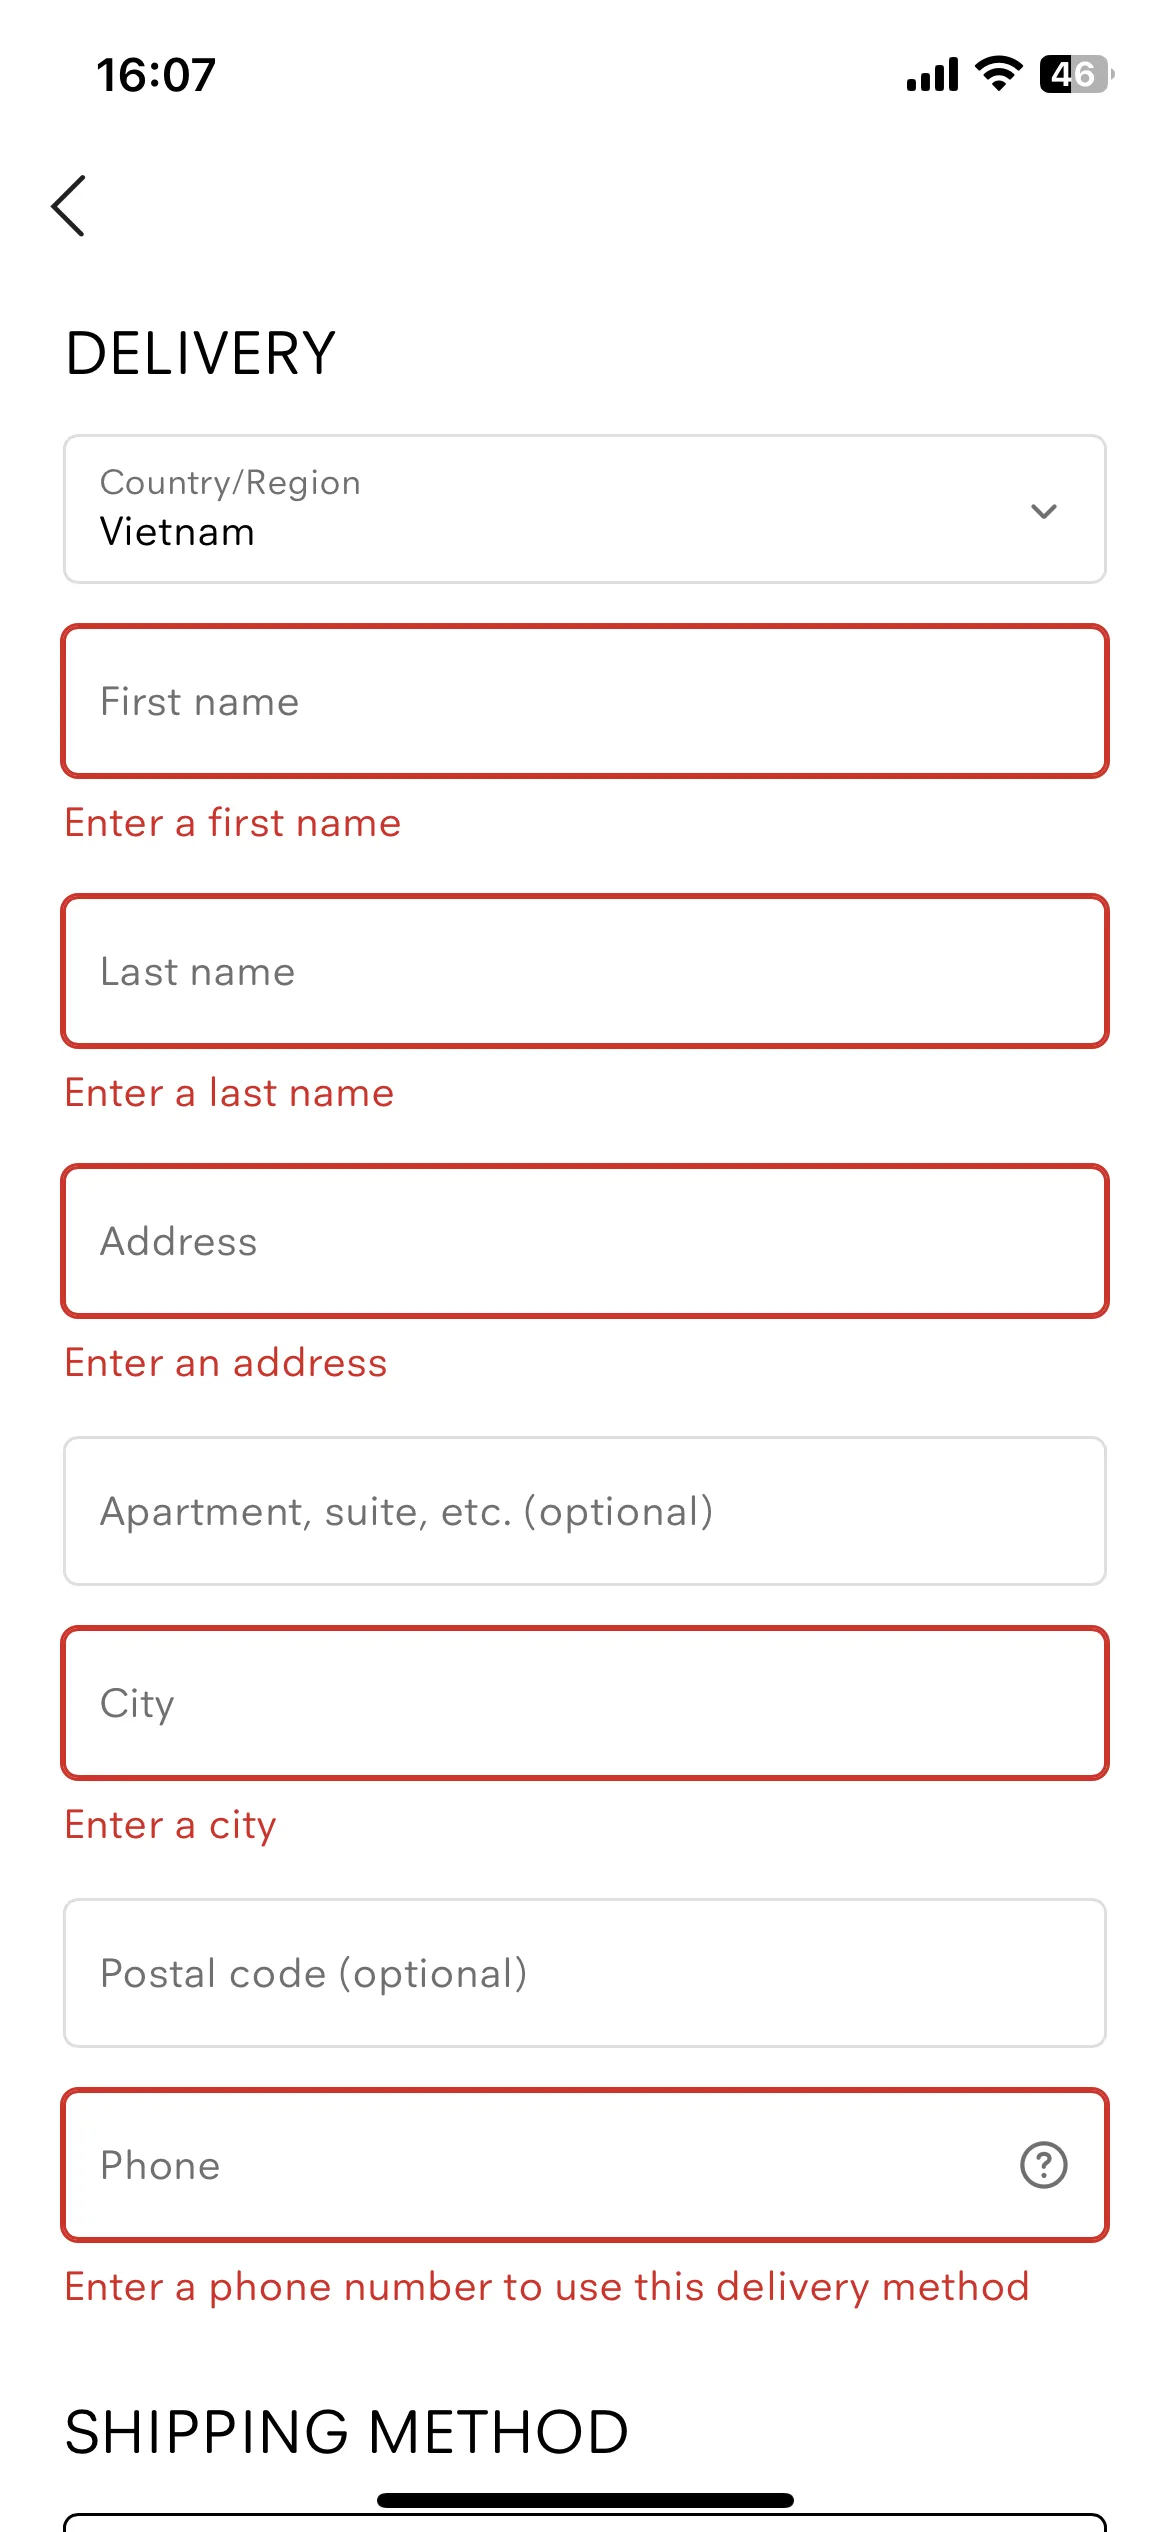Focus the First name field
The width and height of the screenshot is (1170, 2532).
pyautogui.click(x=585, y=701)
